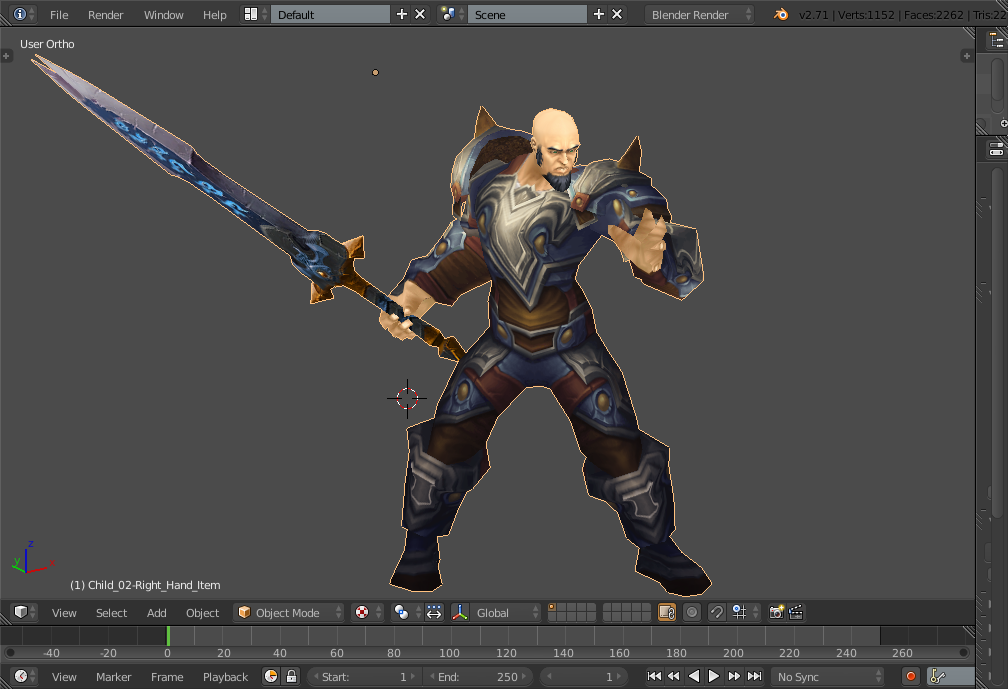The height and width of the screenshot is (689, 1008).
Task: Toggle the 3D manipulator axes icon
Action: coord(460,613)
